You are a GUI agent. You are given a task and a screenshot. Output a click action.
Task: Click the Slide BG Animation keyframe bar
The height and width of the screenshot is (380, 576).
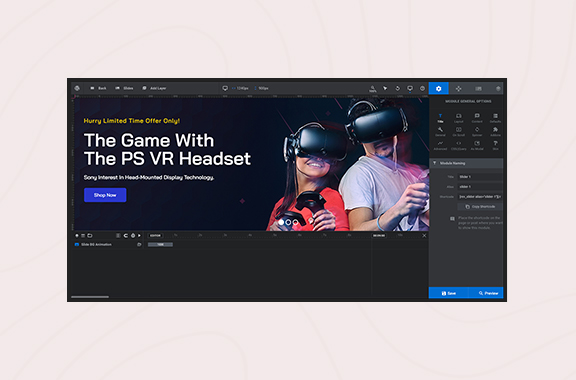(x=160, y=244)
